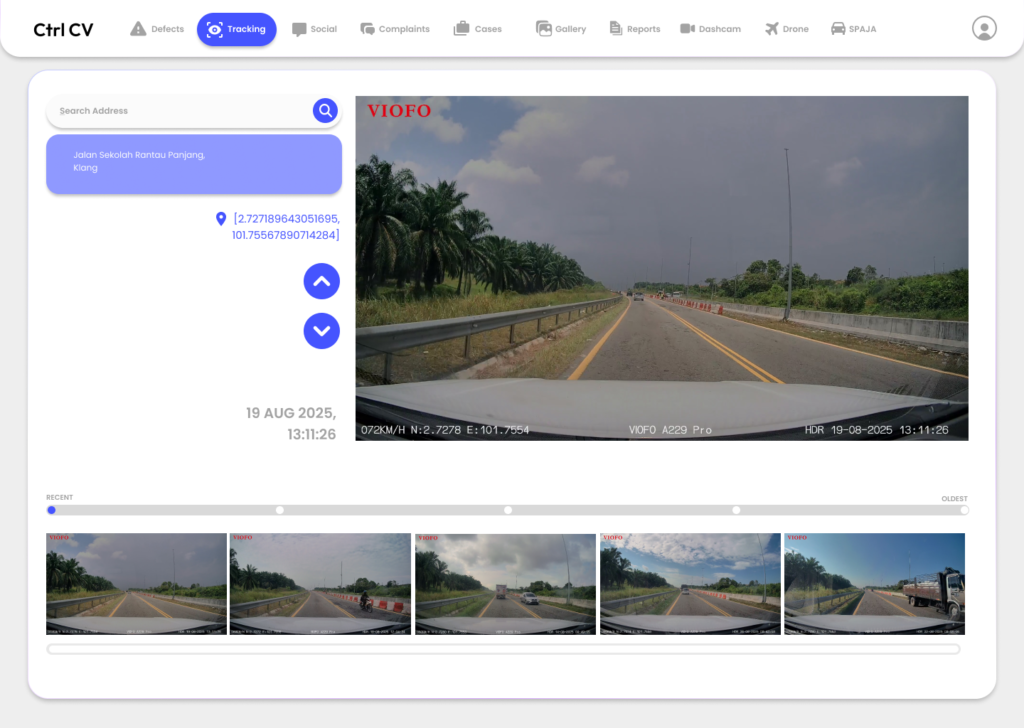Click in the Search Address field
The width and height of the screenshot is (1024, 728).
[x=180, y=111]
